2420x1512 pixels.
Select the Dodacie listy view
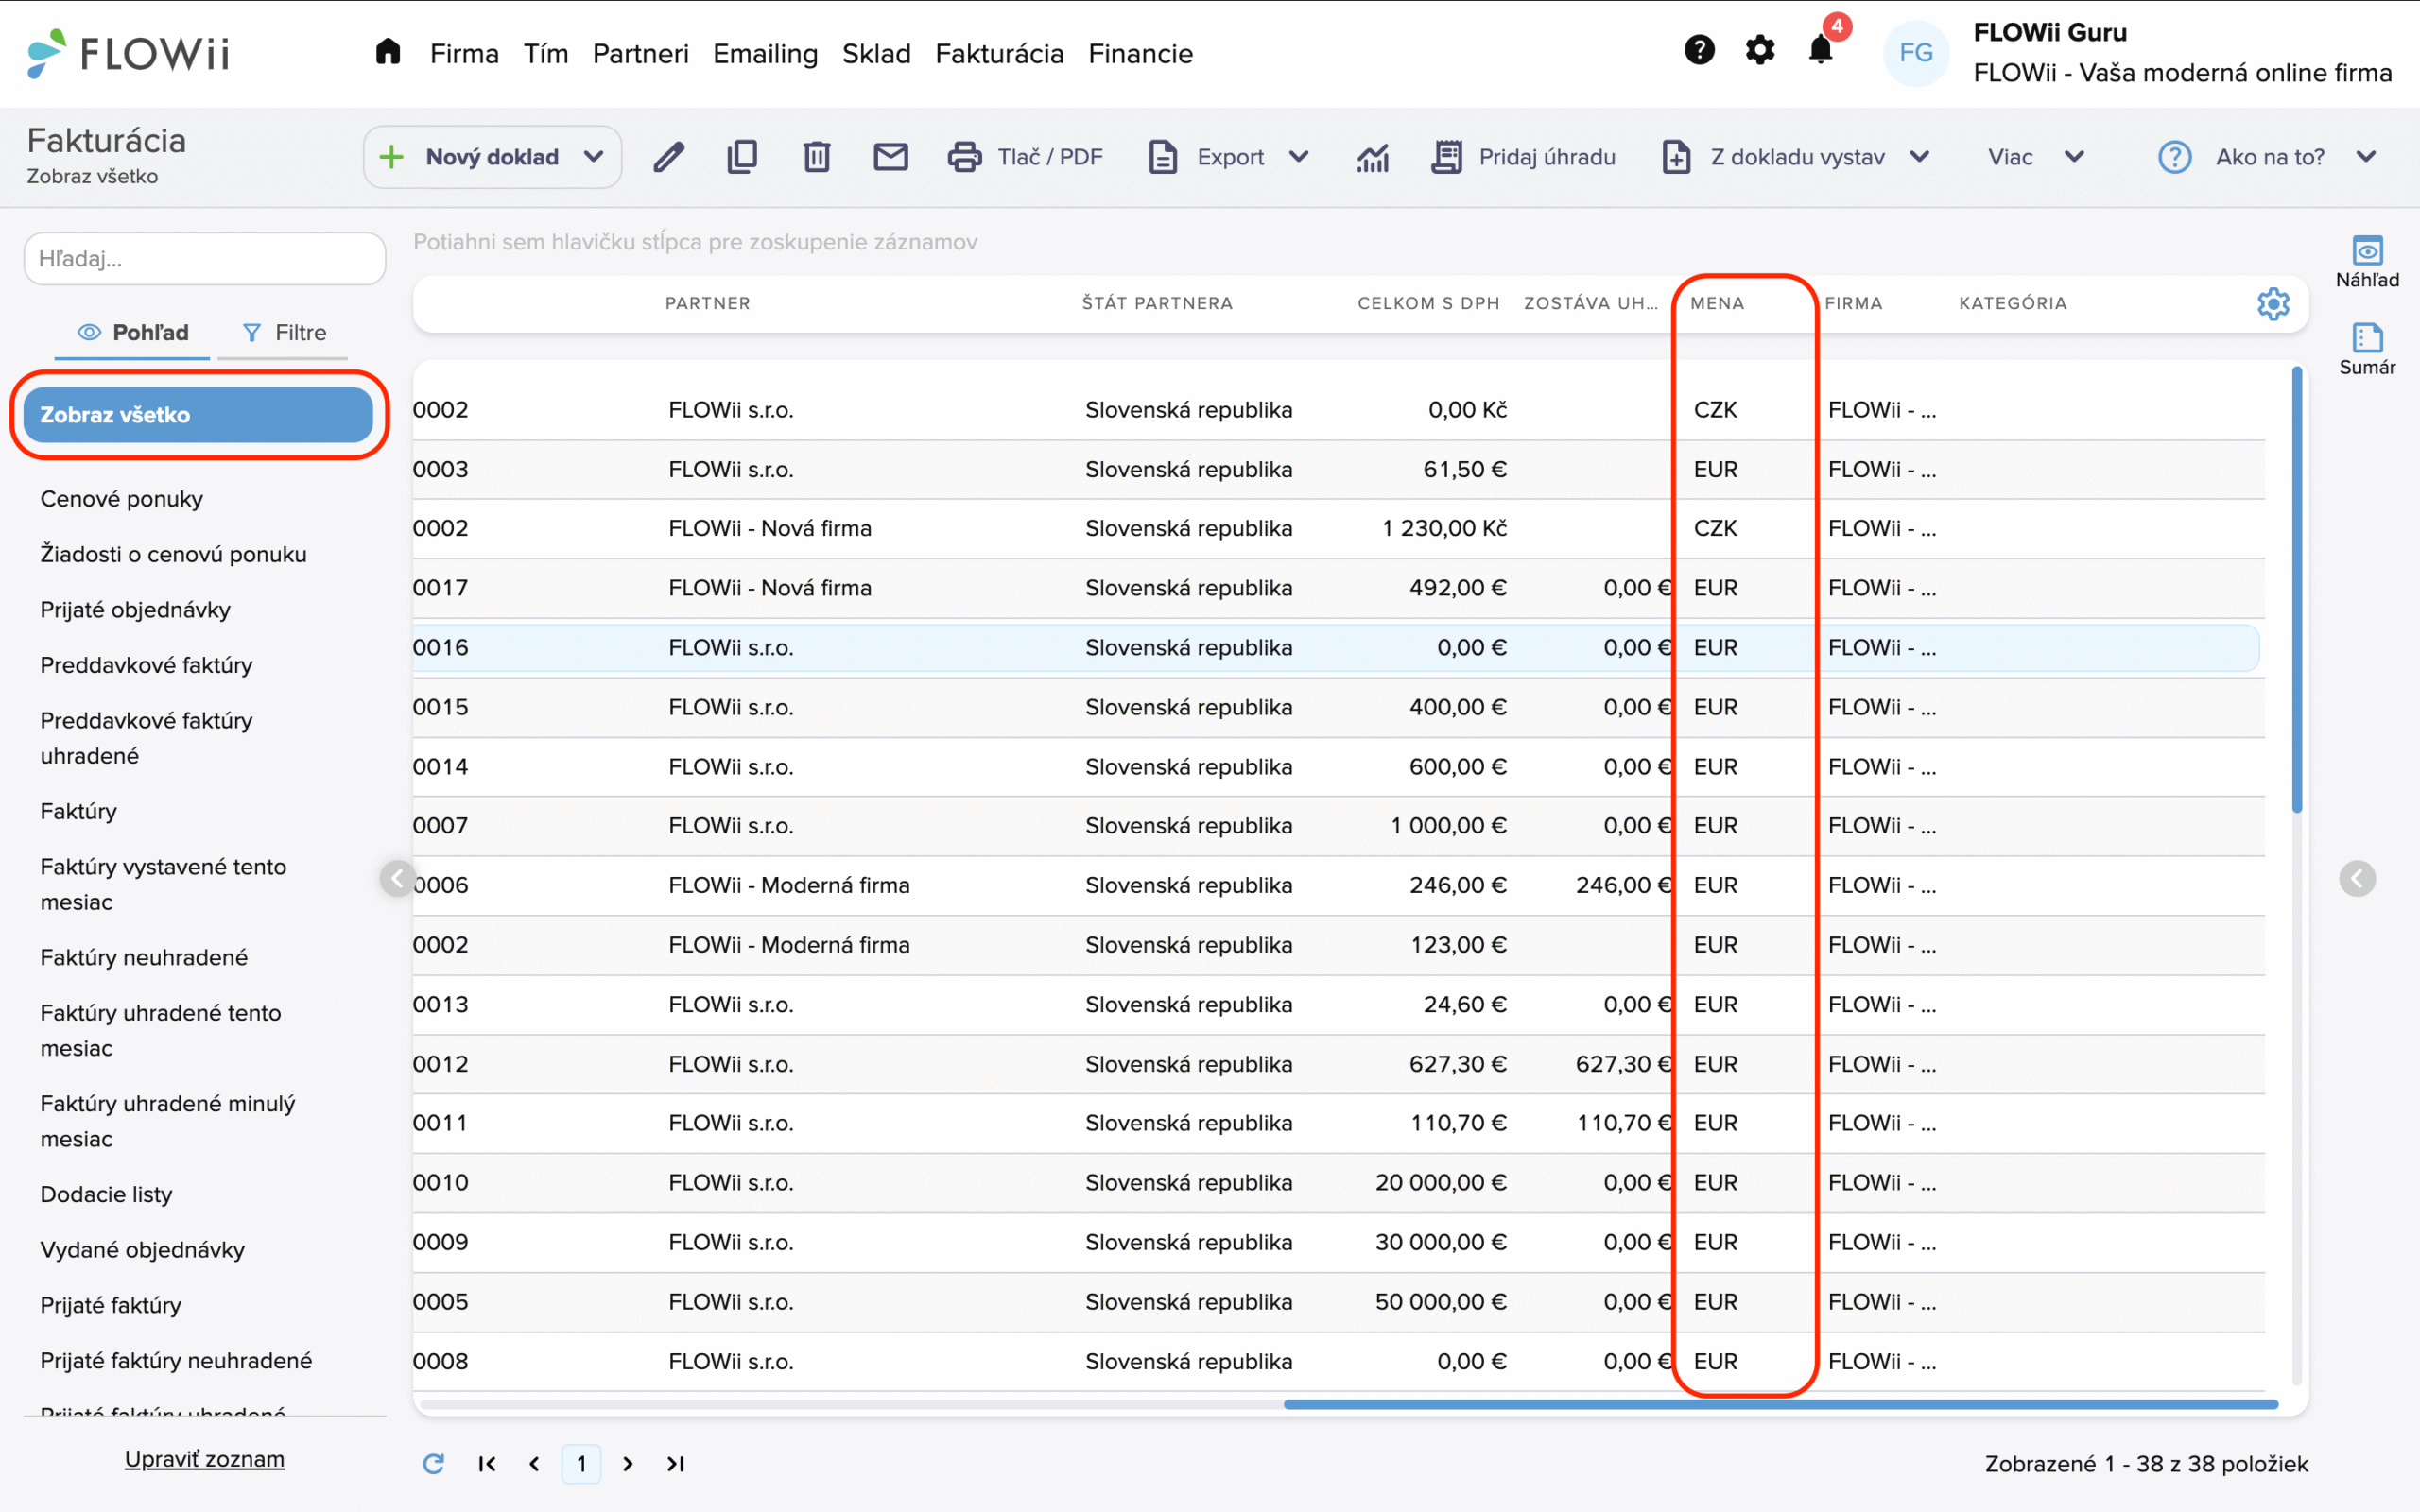[106, 1194]
